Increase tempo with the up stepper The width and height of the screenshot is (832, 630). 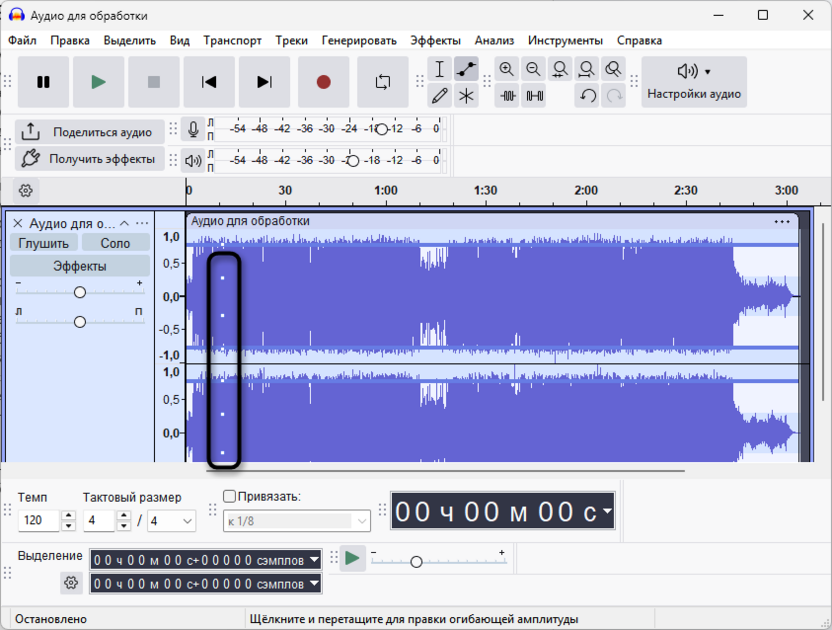68,515
